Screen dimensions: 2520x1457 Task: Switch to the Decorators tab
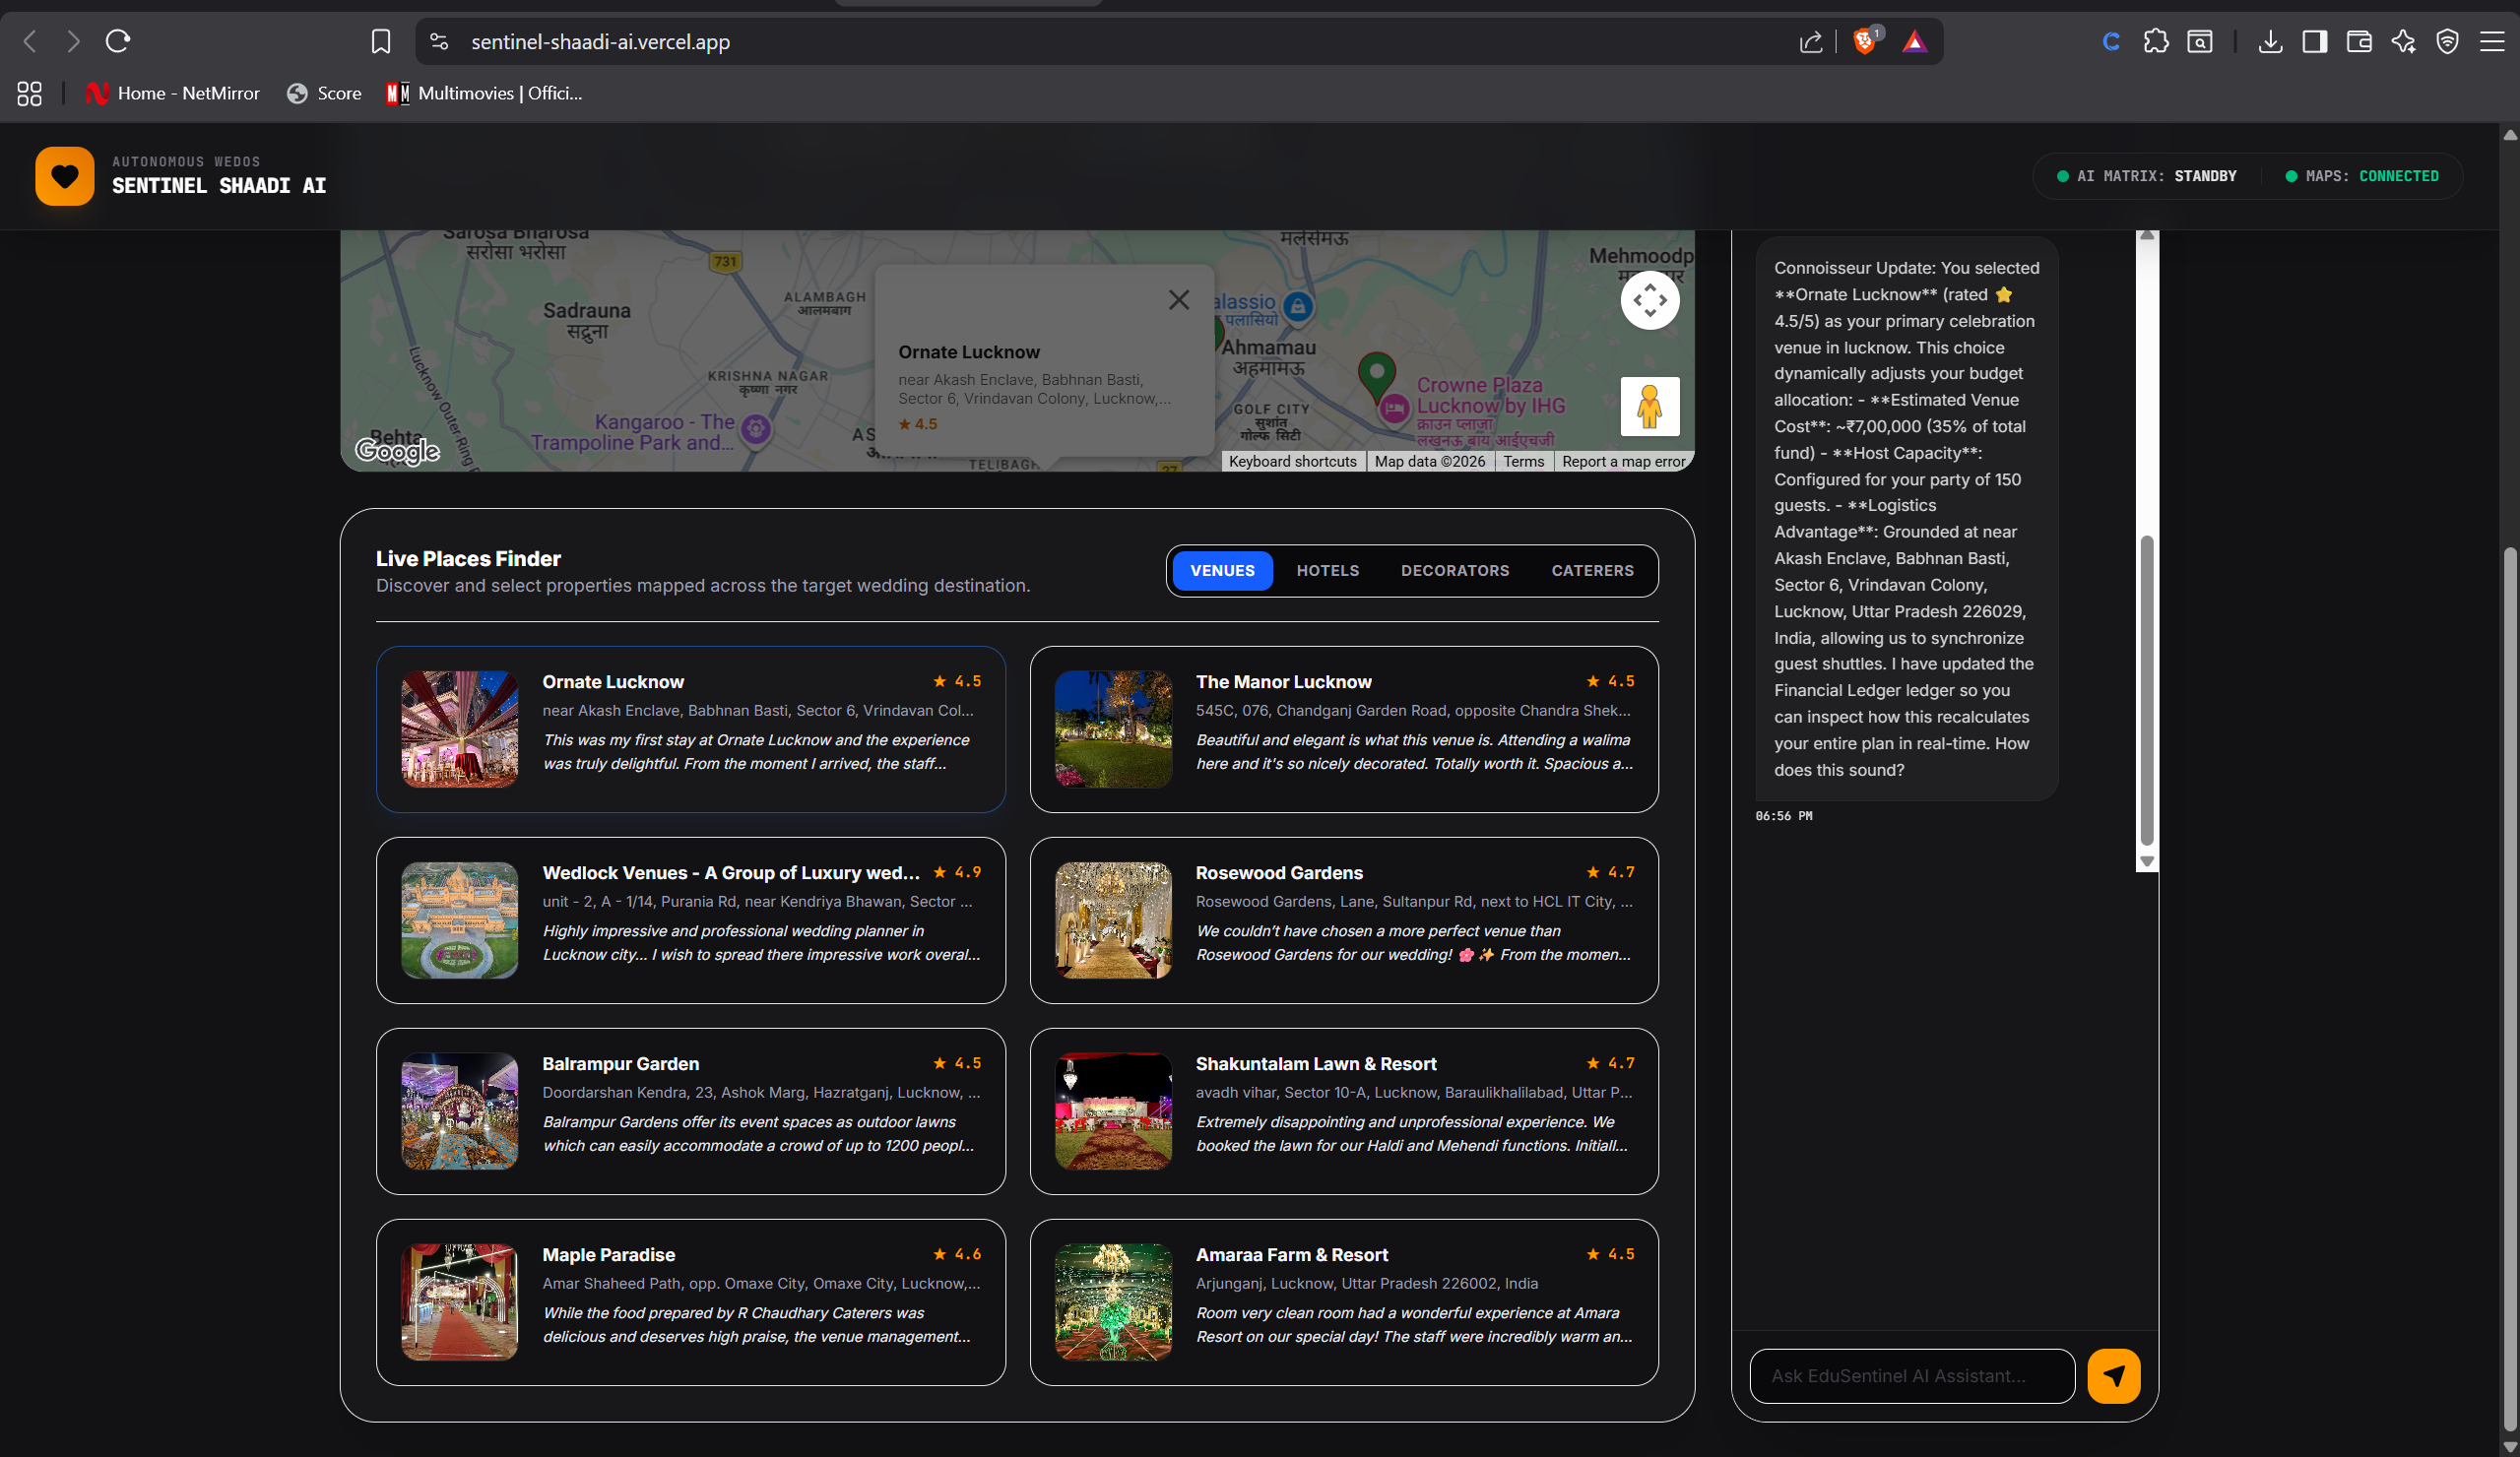[x=1455, y=570]
